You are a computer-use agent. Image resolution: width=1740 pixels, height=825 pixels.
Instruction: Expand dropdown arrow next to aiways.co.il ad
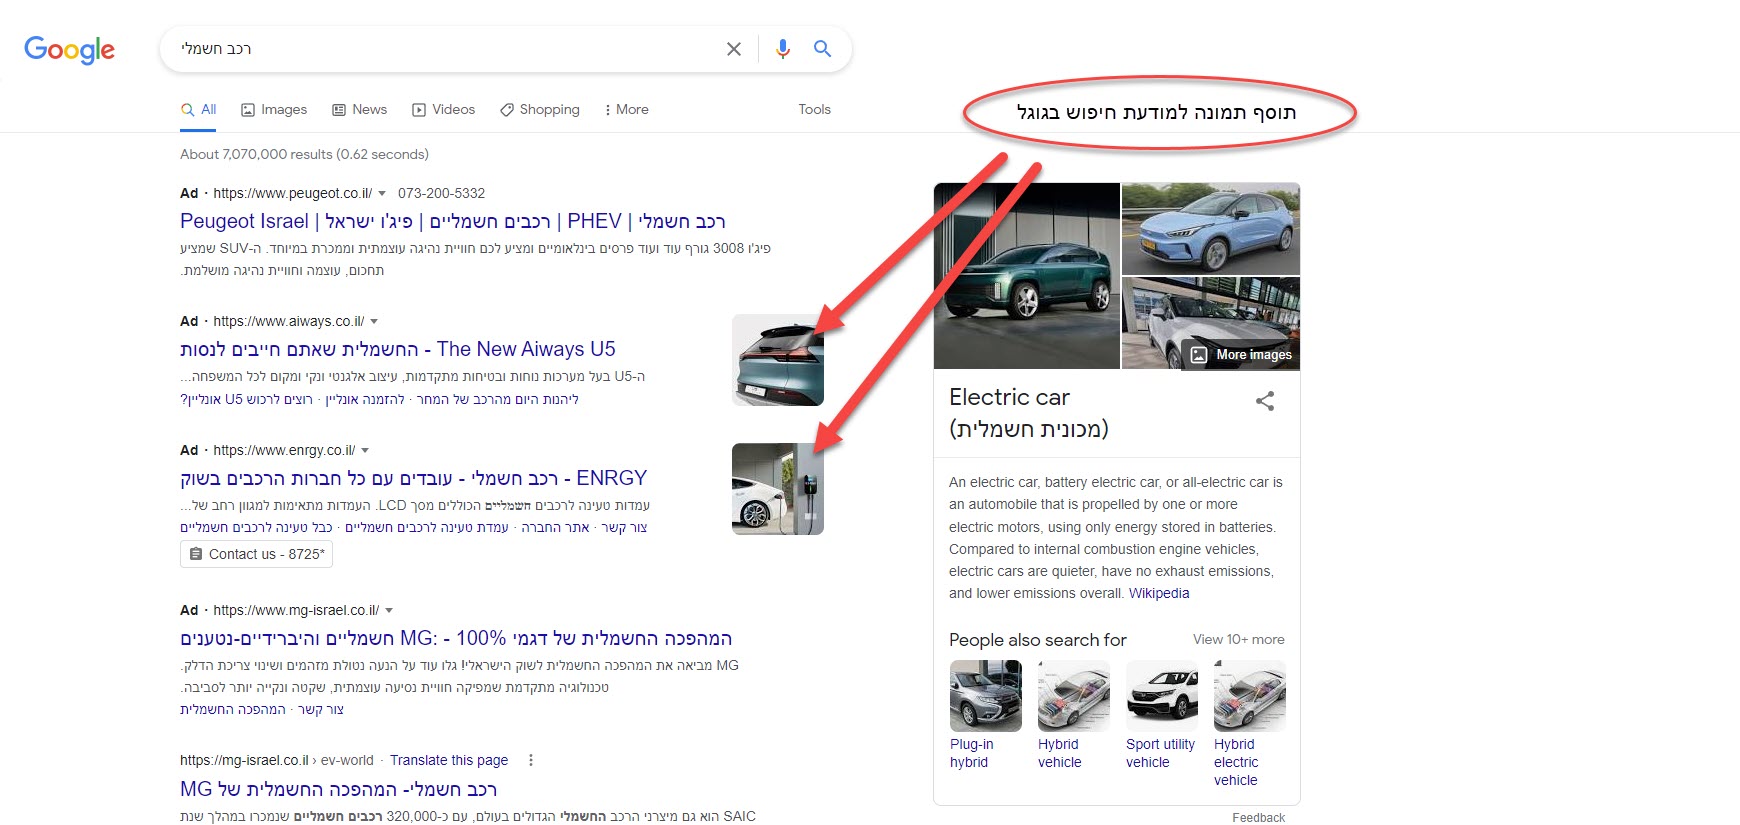(374, 322)
